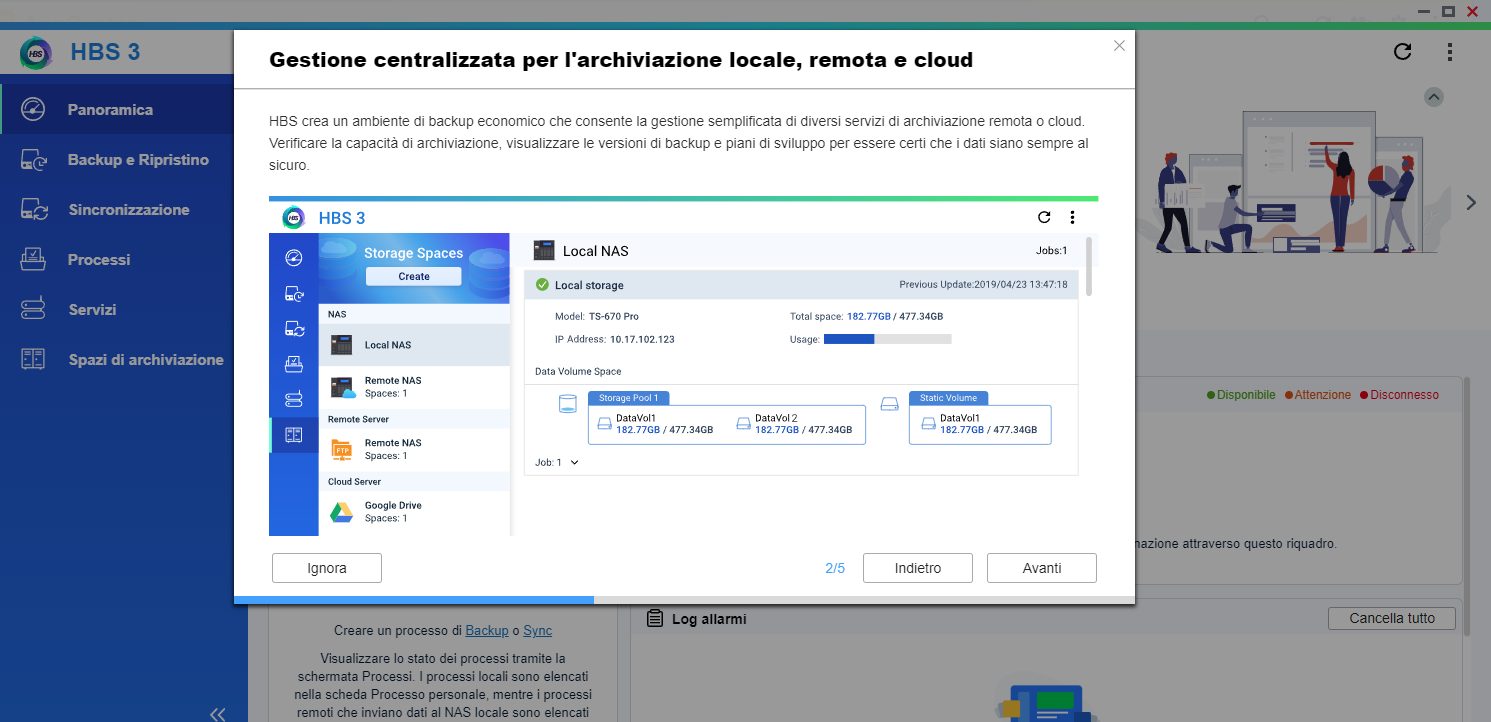Click the Panoramica gauge icon

[33, 110]
